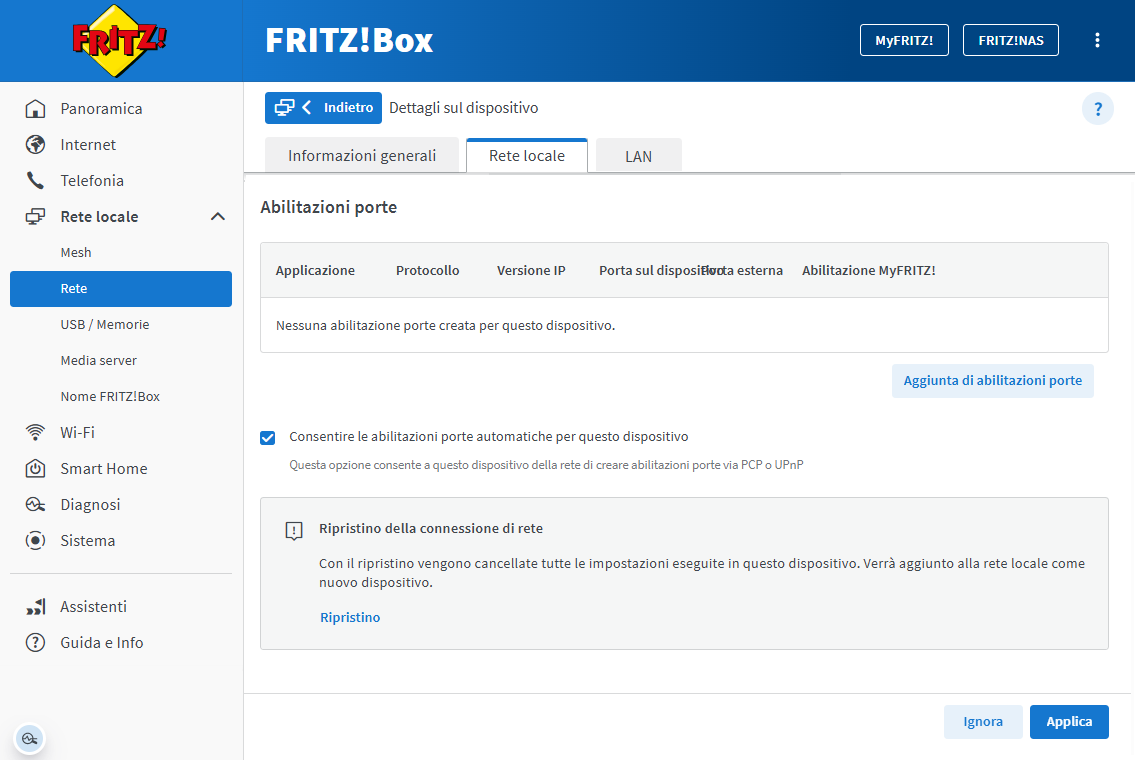Click the Internet globe icon
Screen dimensions: 1135x760
35,145
